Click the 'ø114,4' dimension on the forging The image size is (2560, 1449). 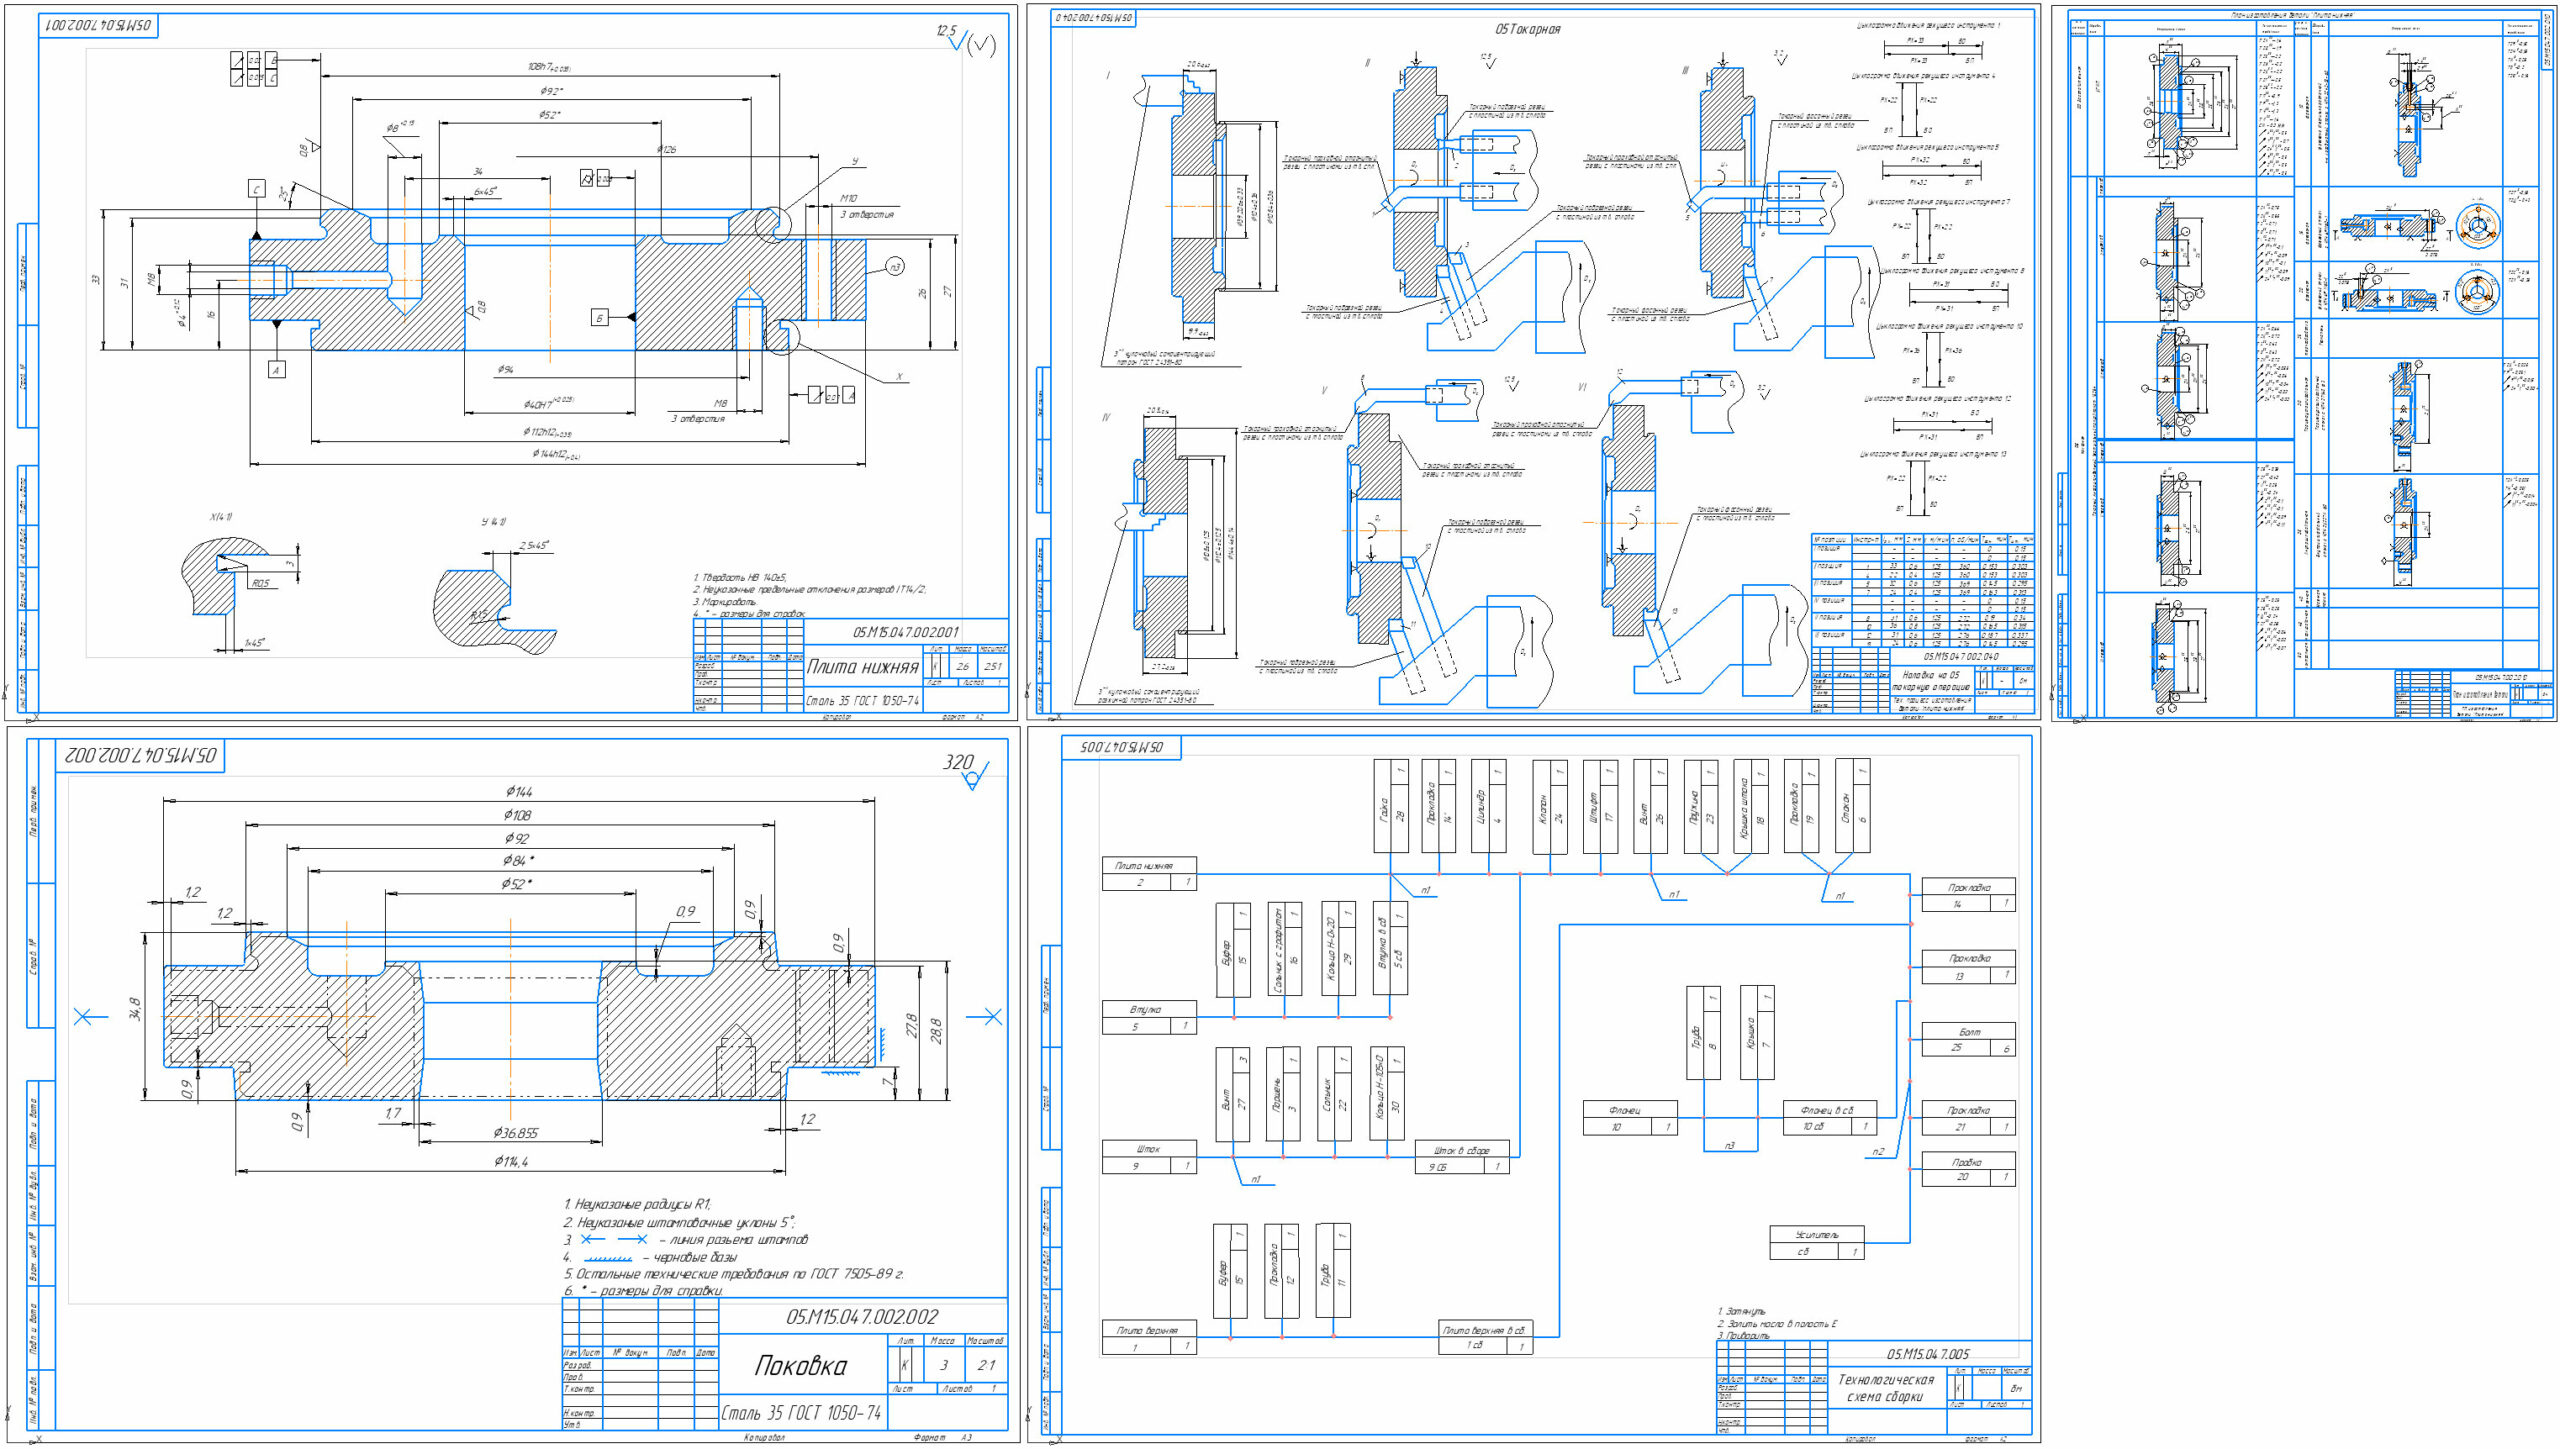tap(510, 1161)
